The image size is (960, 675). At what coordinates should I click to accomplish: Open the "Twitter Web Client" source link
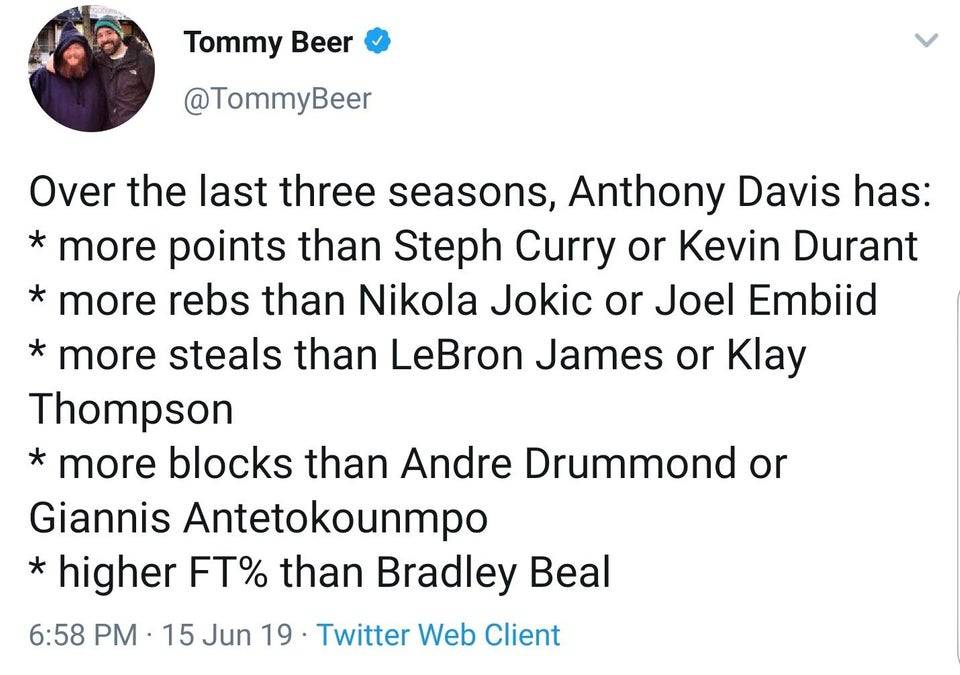[x=438, y=634]
